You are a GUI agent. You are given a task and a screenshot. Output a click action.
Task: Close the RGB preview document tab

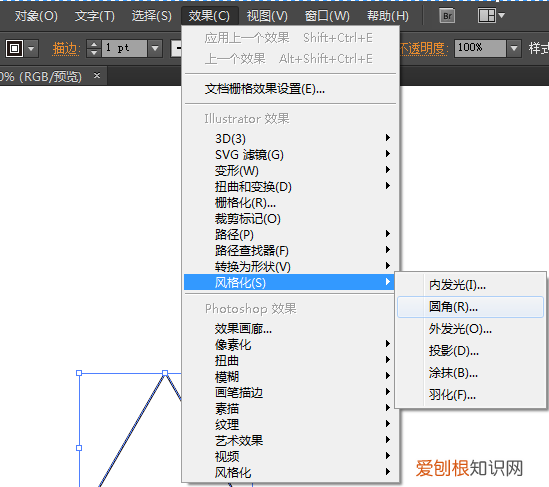coord(97,75)
